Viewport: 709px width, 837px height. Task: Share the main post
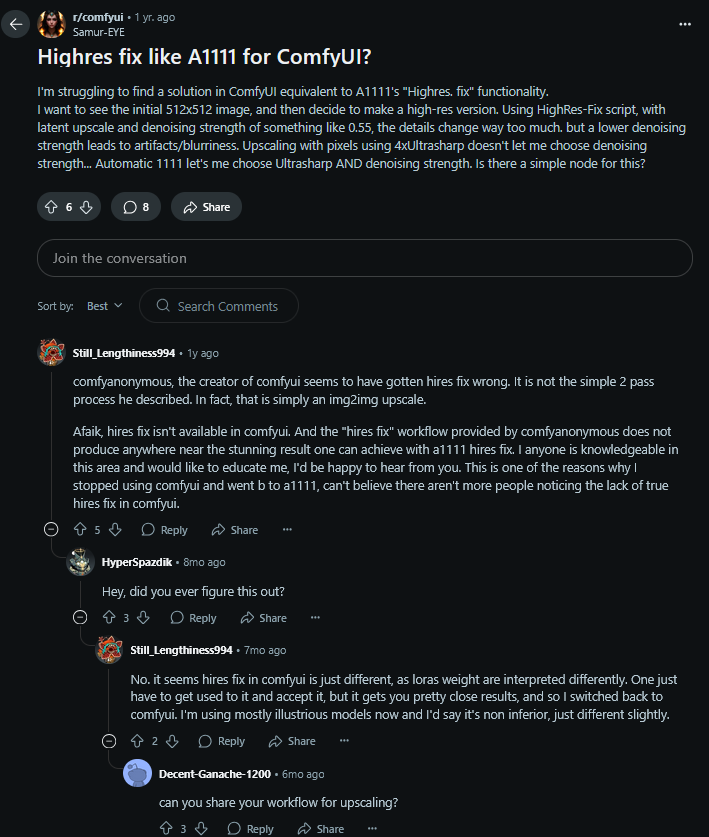coord(207,207)
